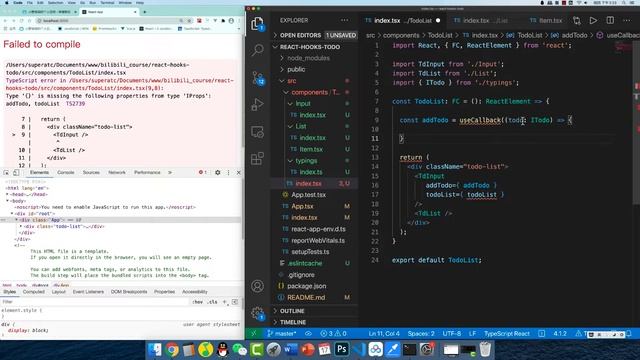Click the Explorer more actions ellipsis
Image resolution: width=640 pixels, height=360 pixels.
click(x=345, y=20)
